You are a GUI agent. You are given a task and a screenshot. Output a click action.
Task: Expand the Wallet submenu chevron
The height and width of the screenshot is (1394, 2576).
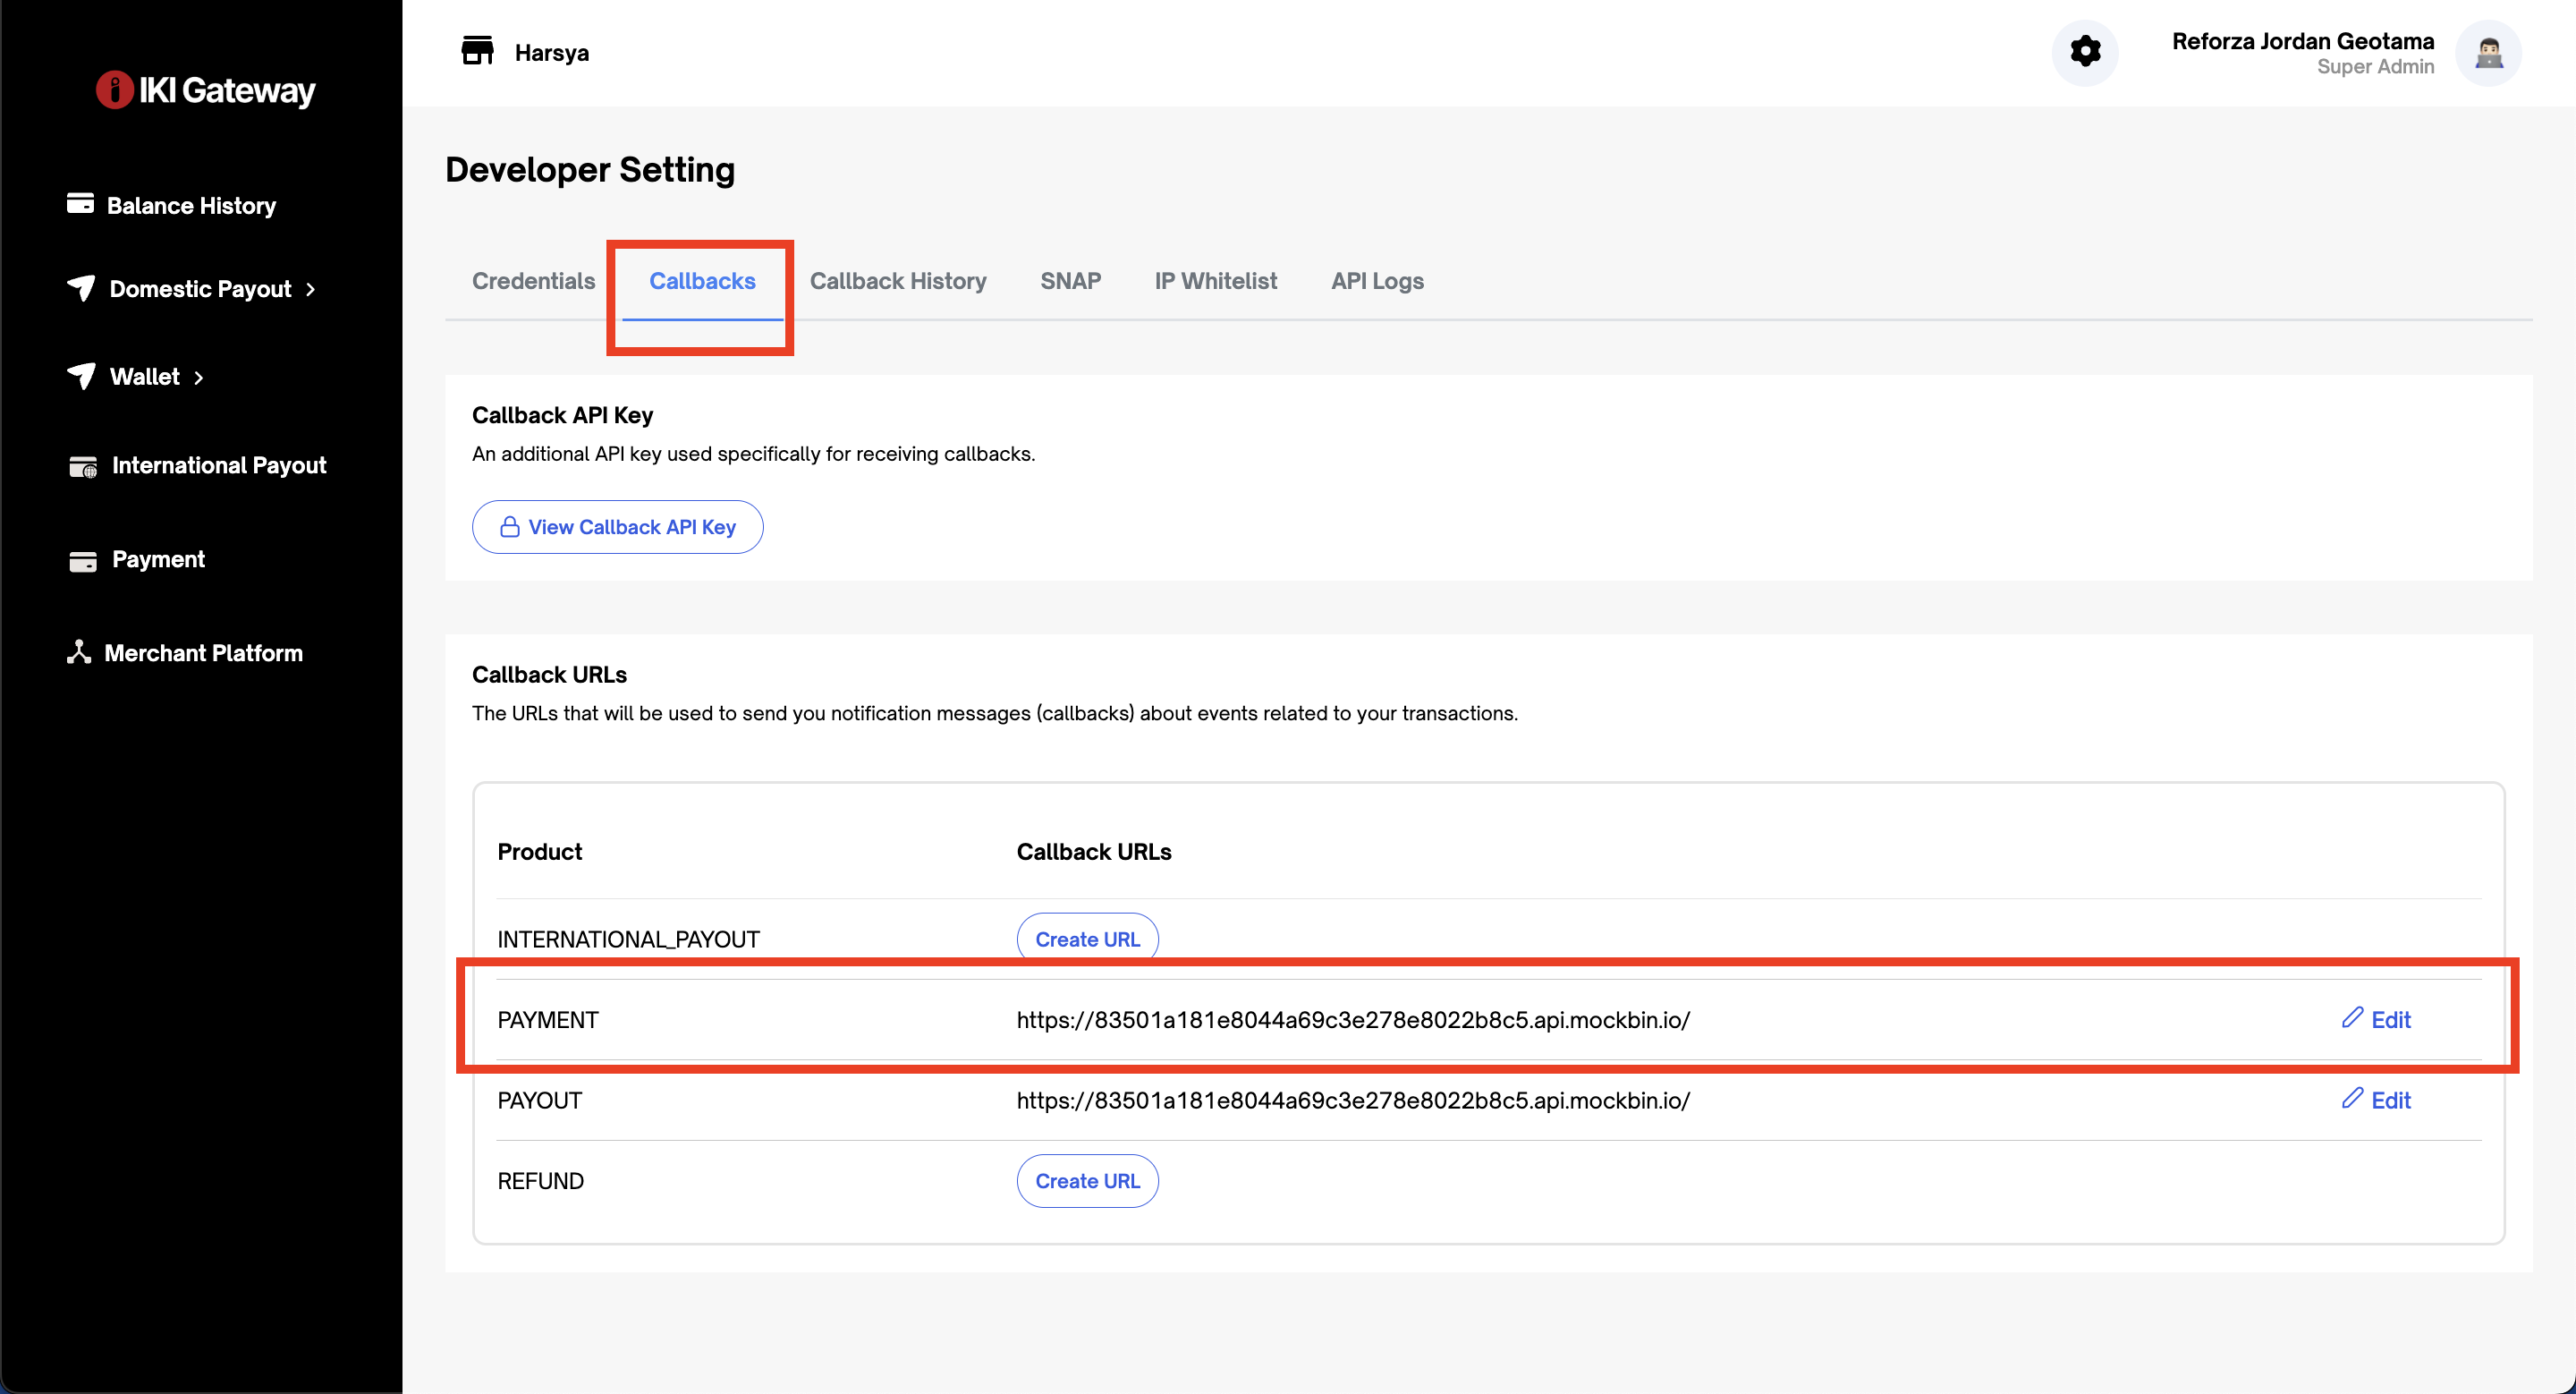pyautogui.click(x=199, y=377)
